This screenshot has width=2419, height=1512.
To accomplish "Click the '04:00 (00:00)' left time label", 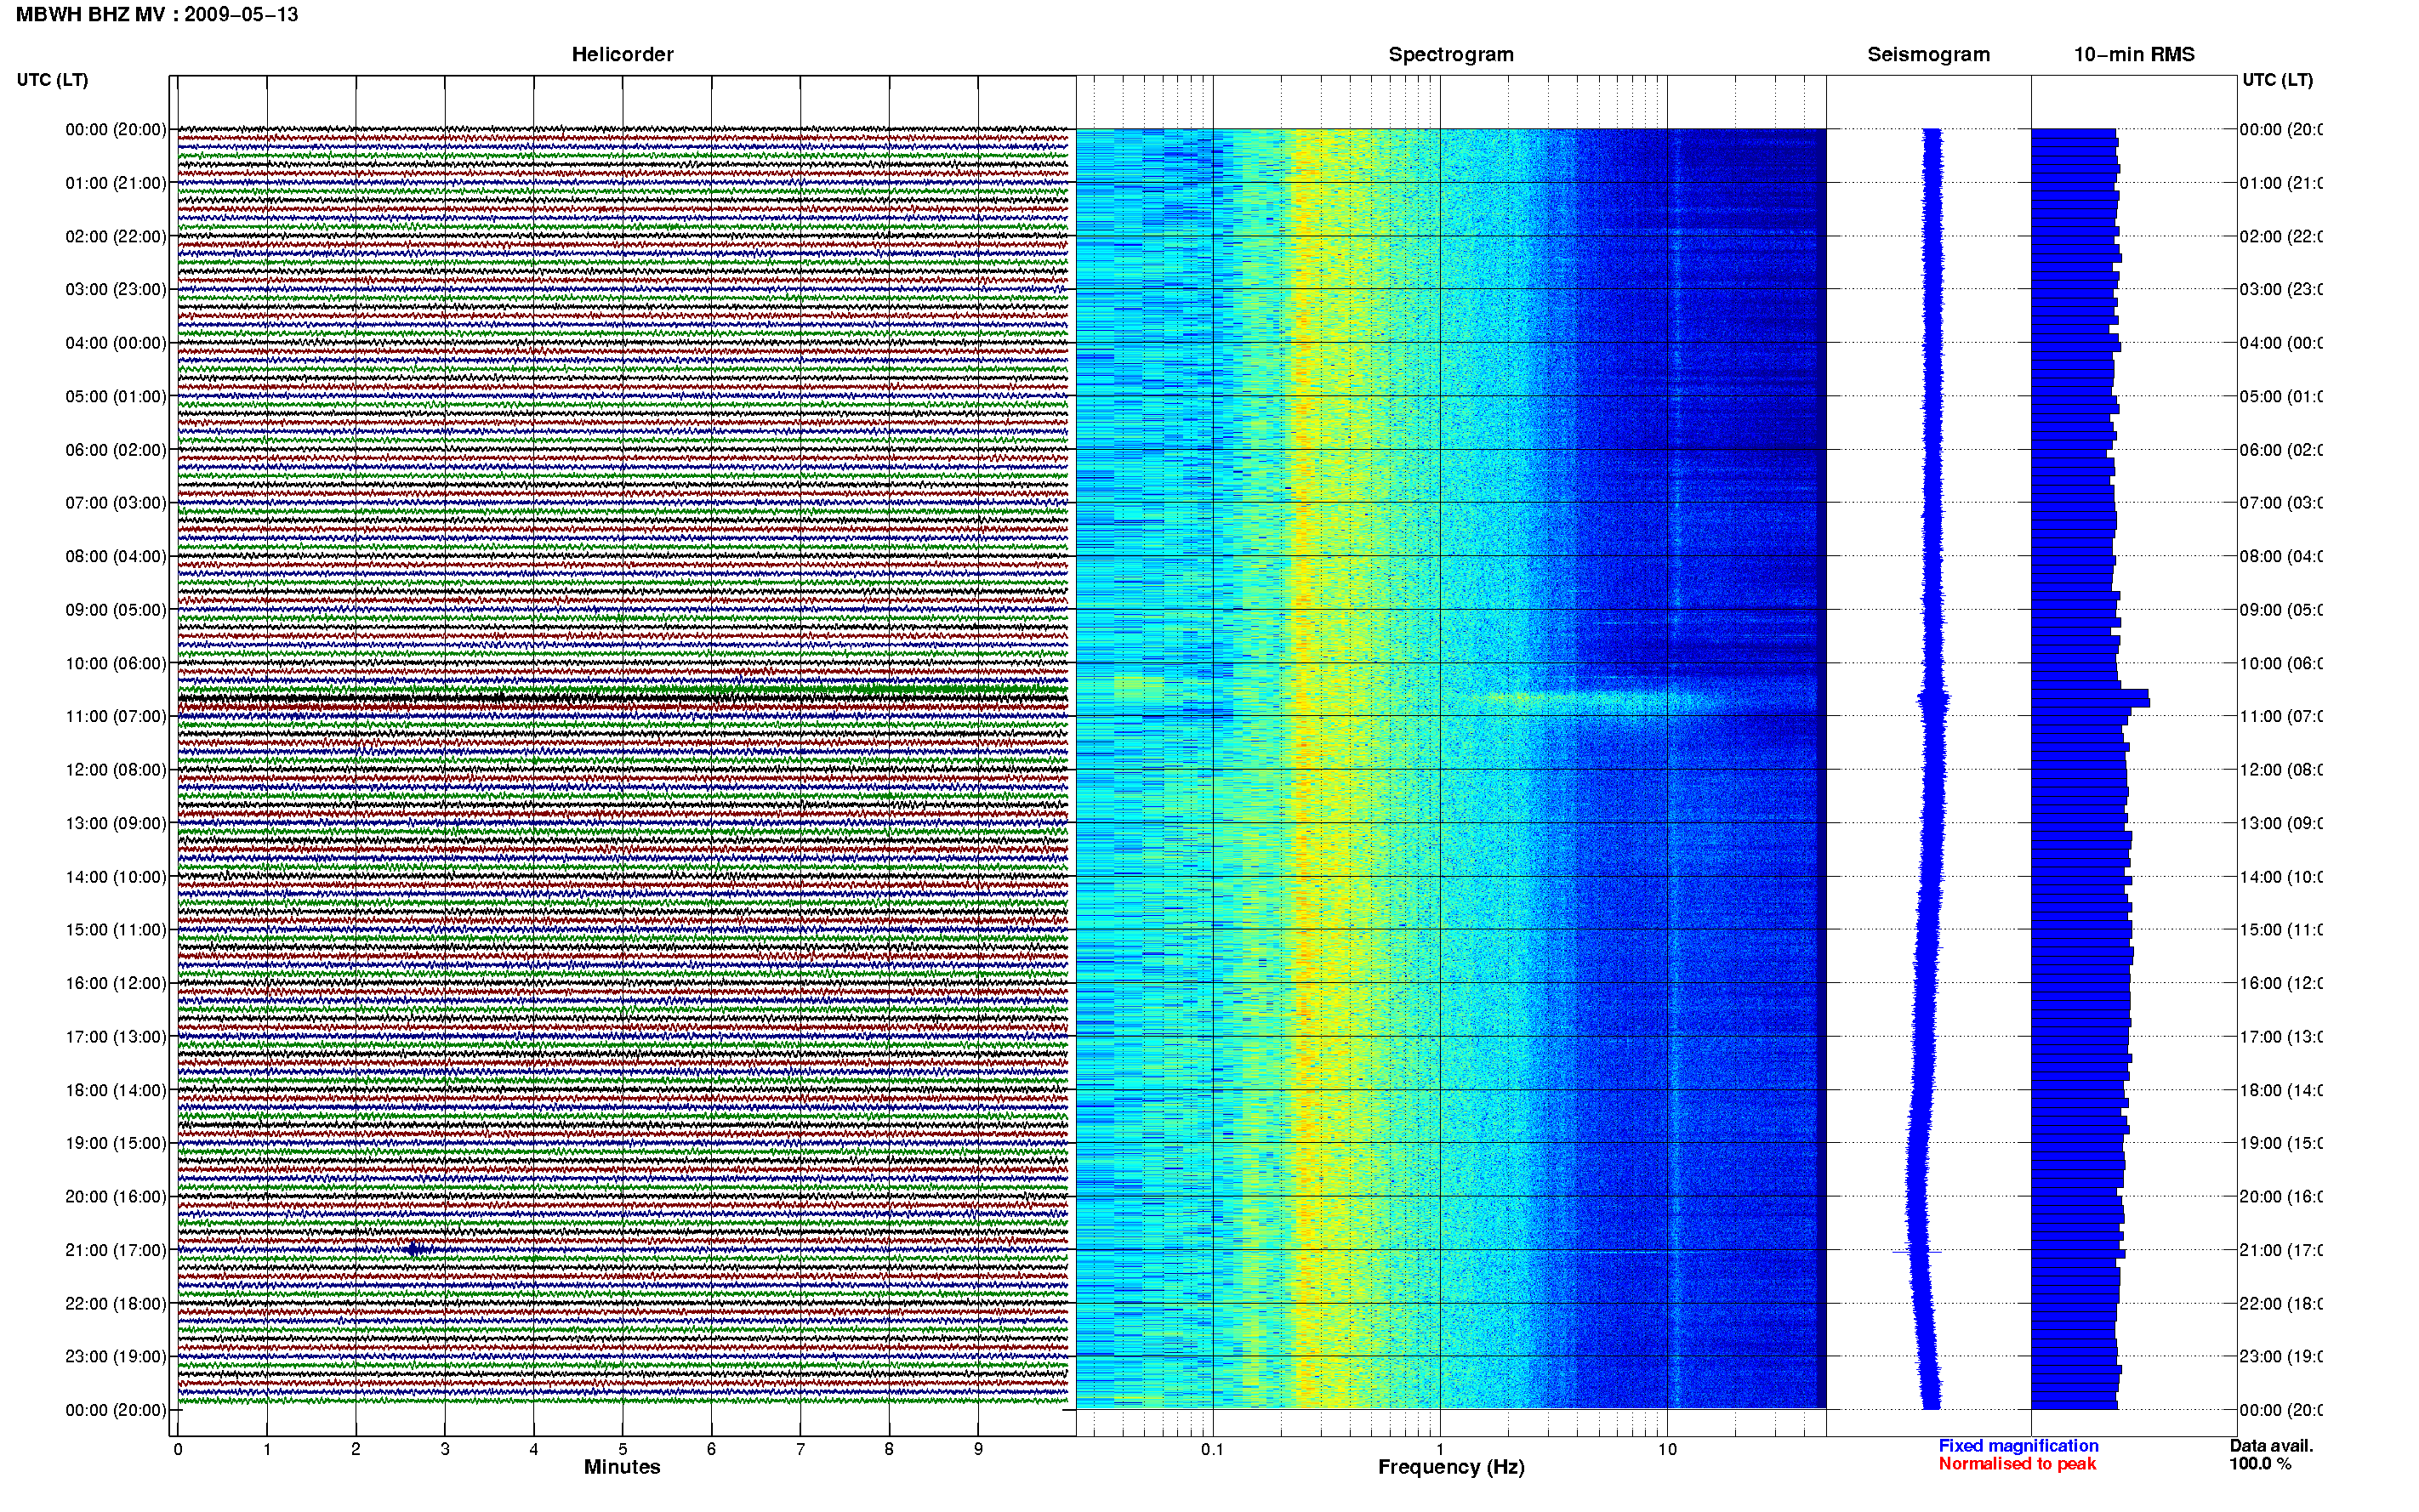I will (x=116, y=343).
